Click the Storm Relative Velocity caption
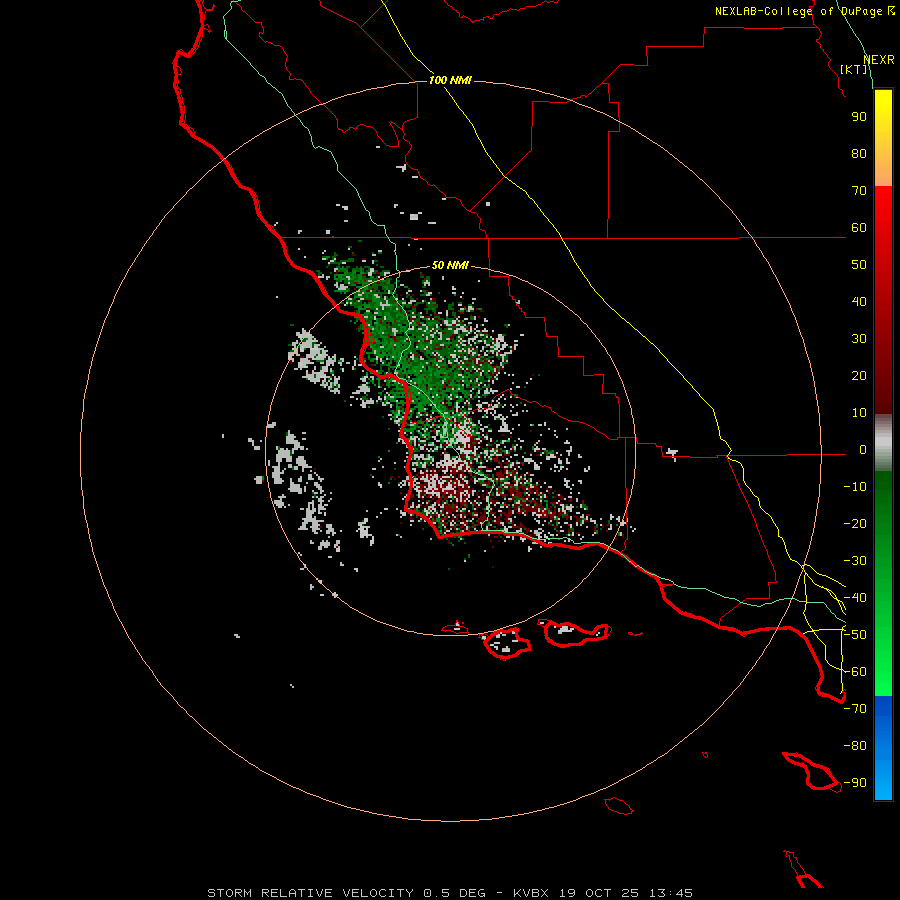Screen dimensions: 900x900 tap(450, 893)
